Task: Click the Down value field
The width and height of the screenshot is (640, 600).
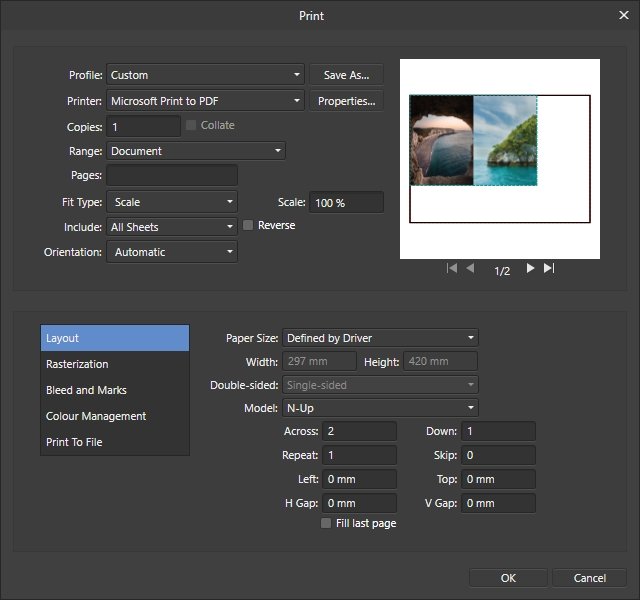Action: (498, 431)
